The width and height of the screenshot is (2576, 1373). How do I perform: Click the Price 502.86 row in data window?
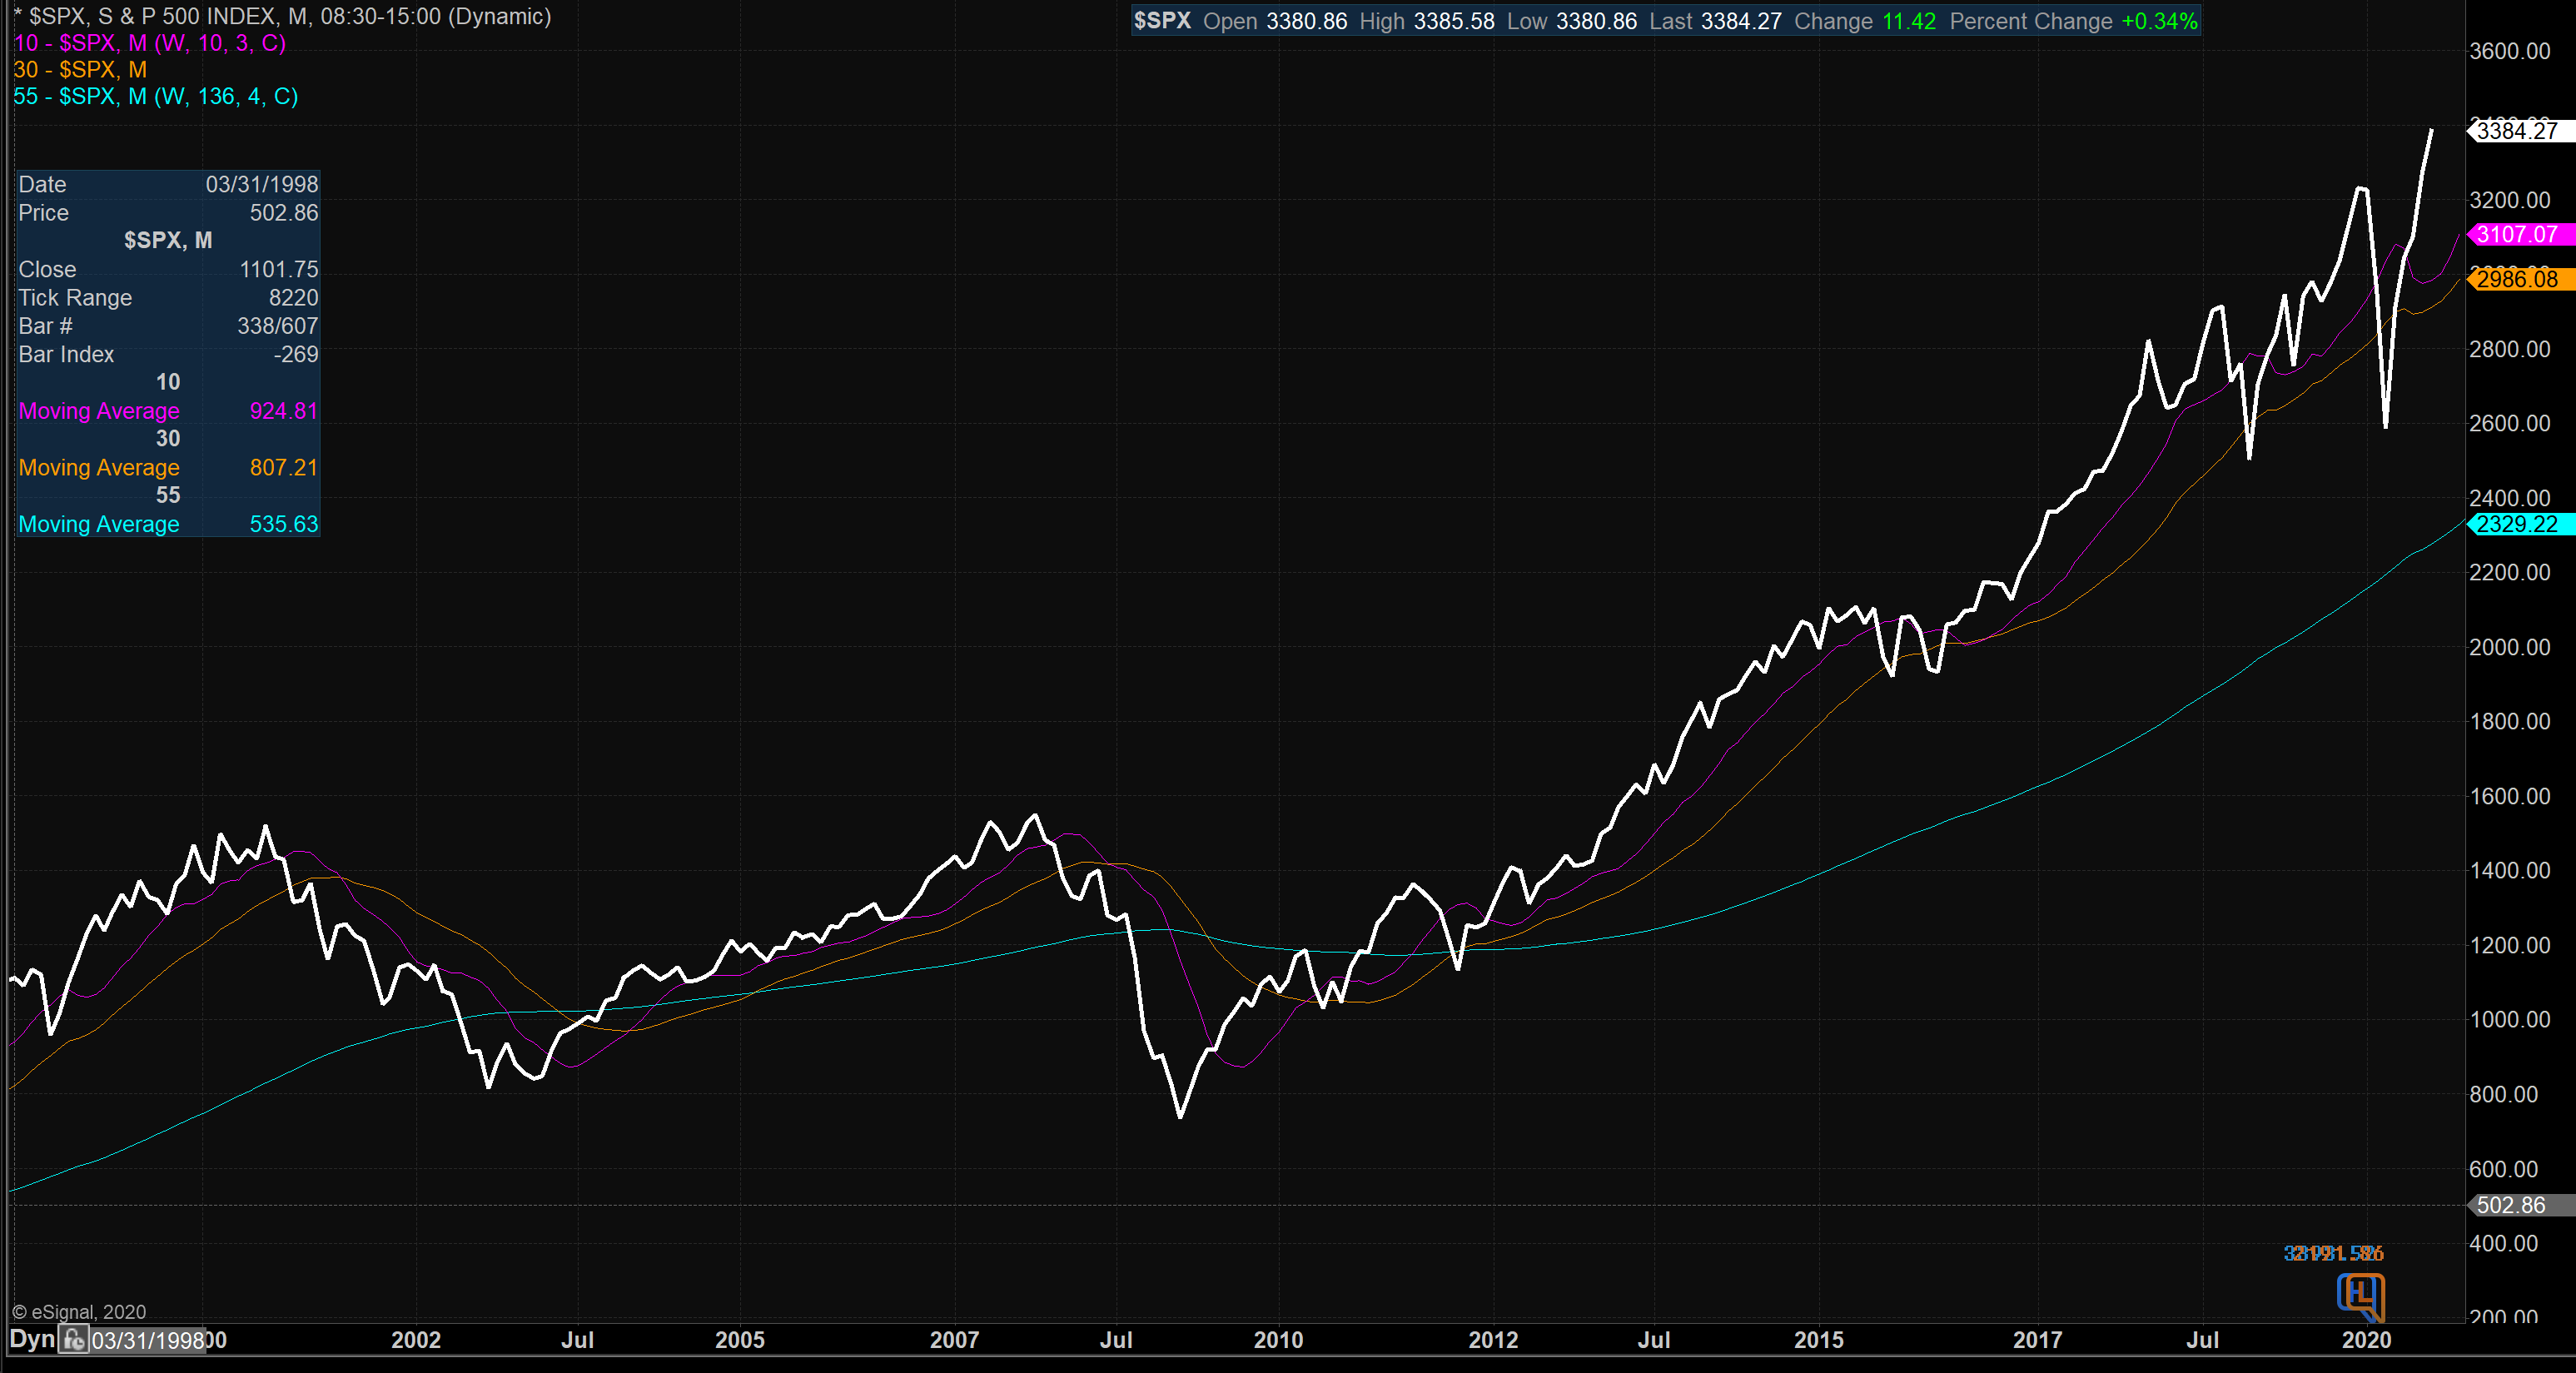coord(168,213)
